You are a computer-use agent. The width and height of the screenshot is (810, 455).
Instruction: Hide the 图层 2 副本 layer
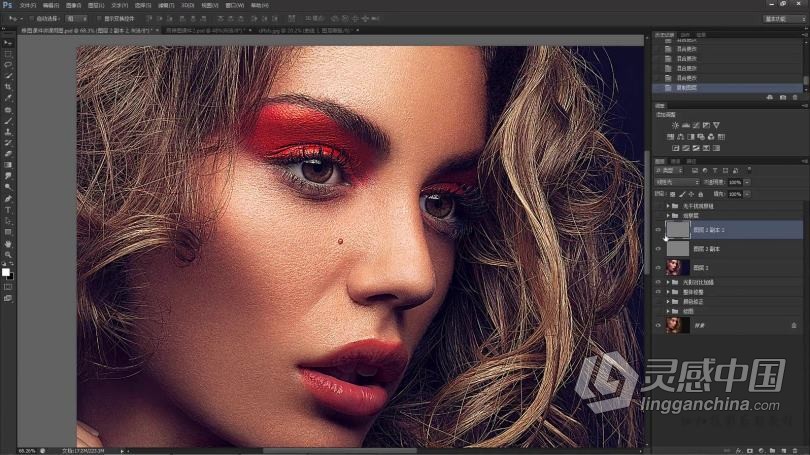coord(658,249)
